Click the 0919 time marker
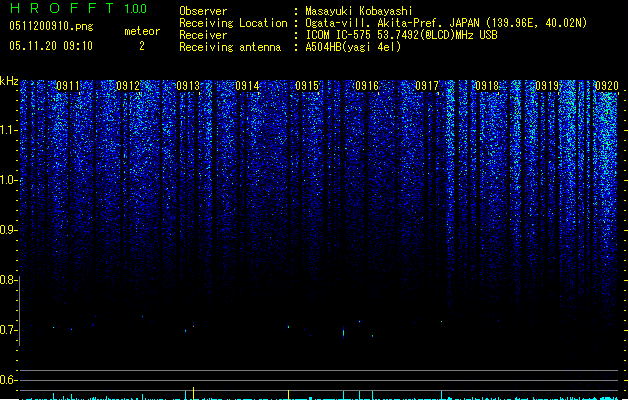 547,86
